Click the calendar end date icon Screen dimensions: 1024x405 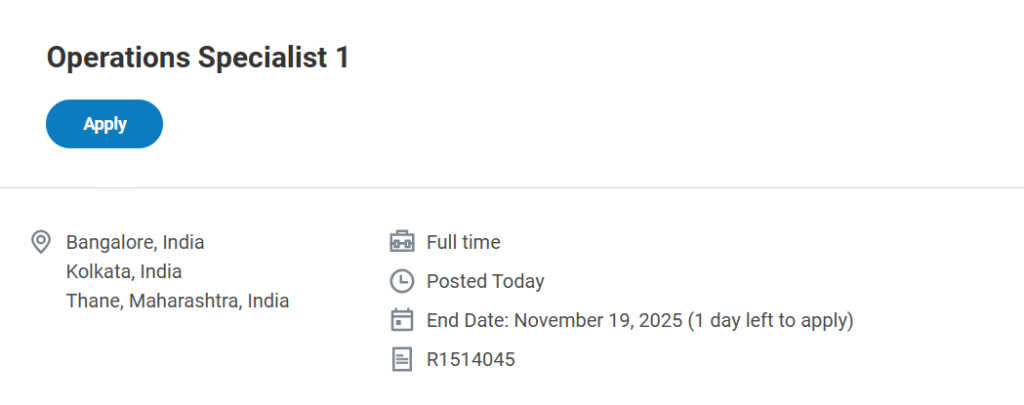[x=401, y=320]
